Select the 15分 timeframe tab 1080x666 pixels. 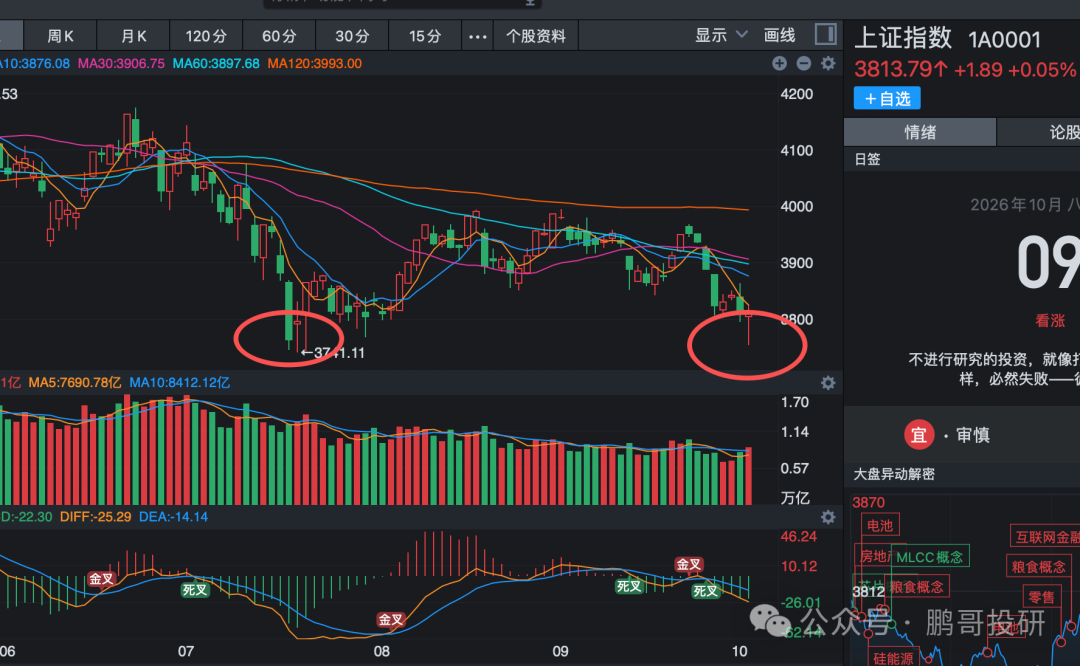(425, 36)
